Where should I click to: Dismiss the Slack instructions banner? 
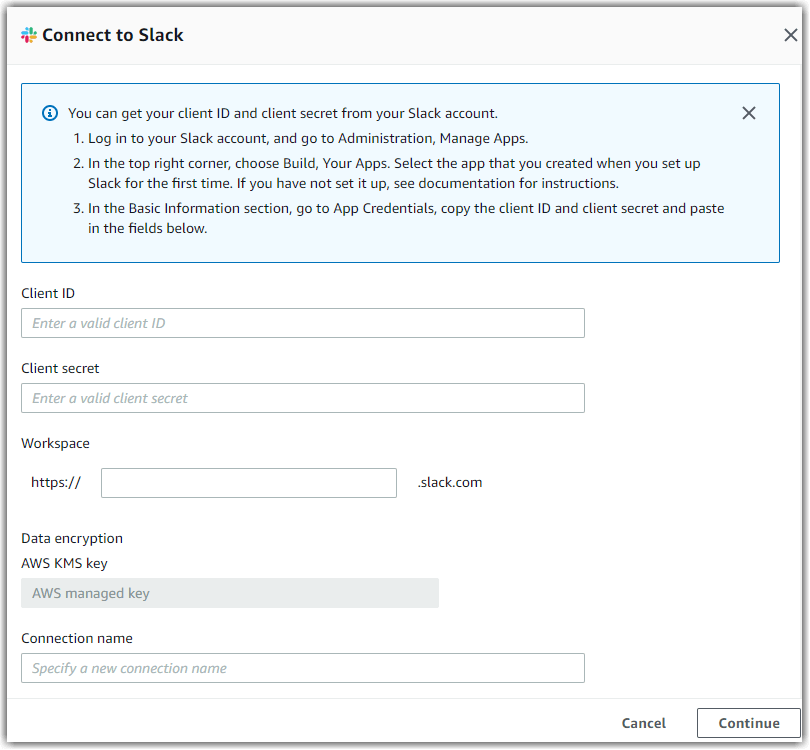pos(749,113)
